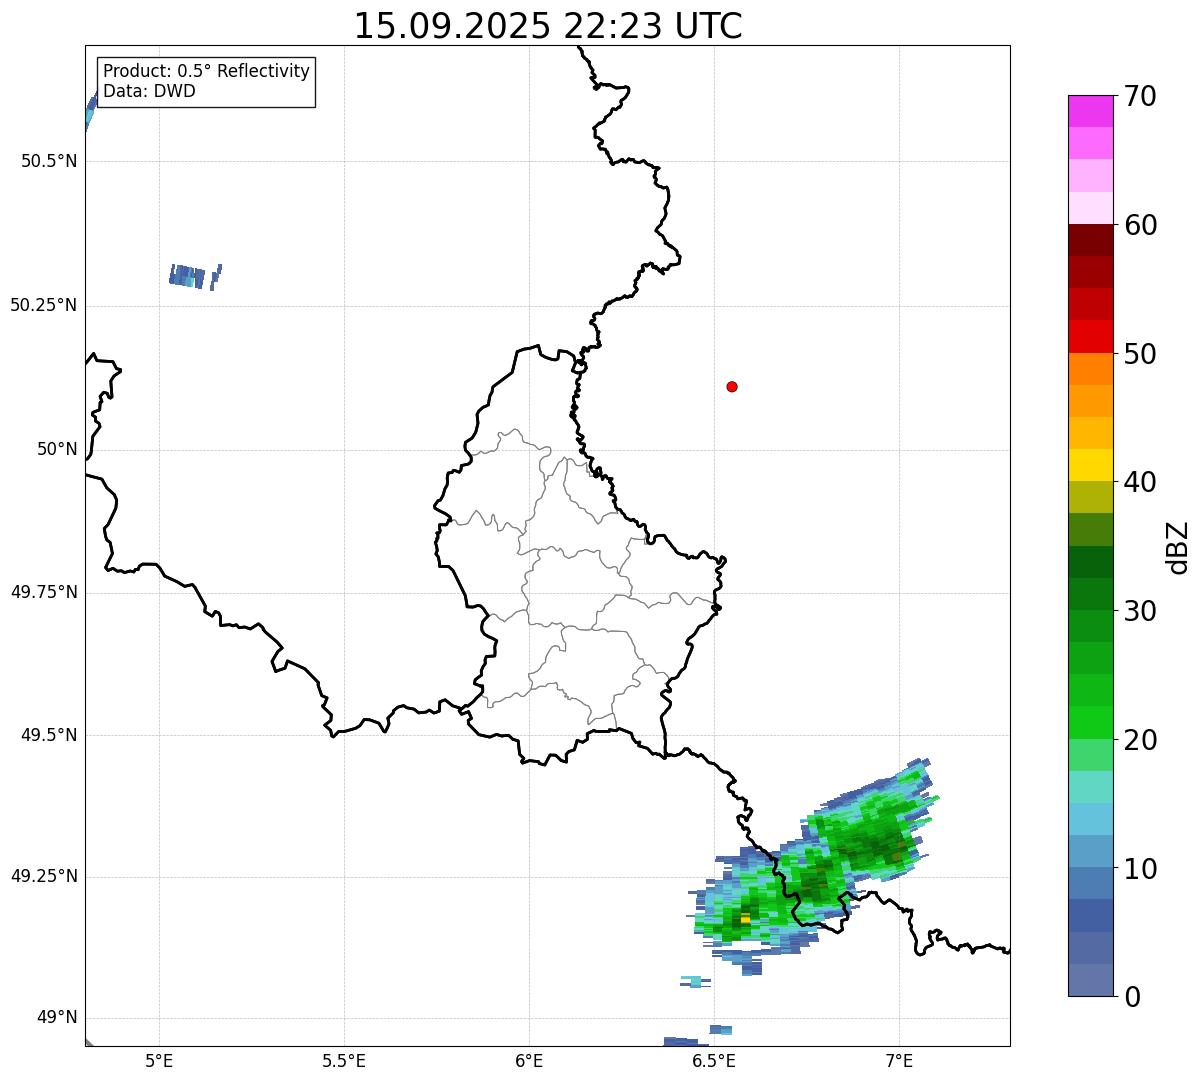Viewport: 1202px width, 1081px height.
Task: Click the olive colorbar swatch below 40
Action: [x=1091, y=497]
